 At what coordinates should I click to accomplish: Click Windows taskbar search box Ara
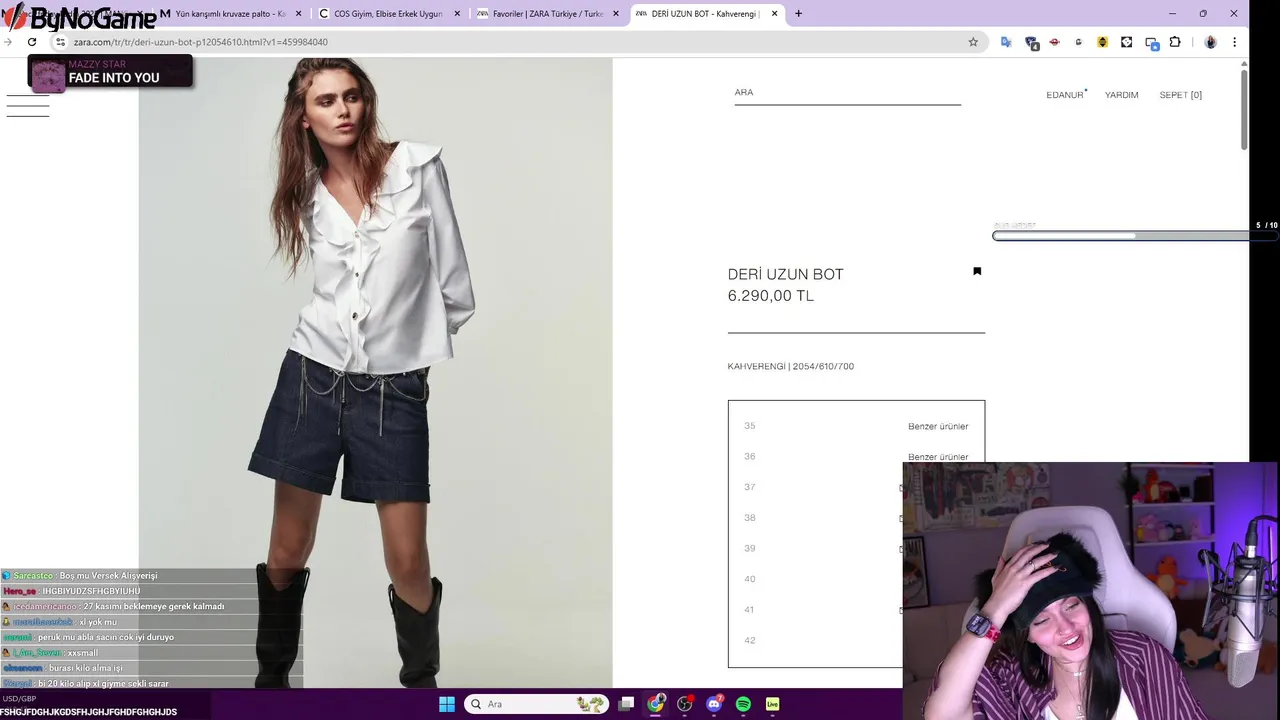pos(537,704)
